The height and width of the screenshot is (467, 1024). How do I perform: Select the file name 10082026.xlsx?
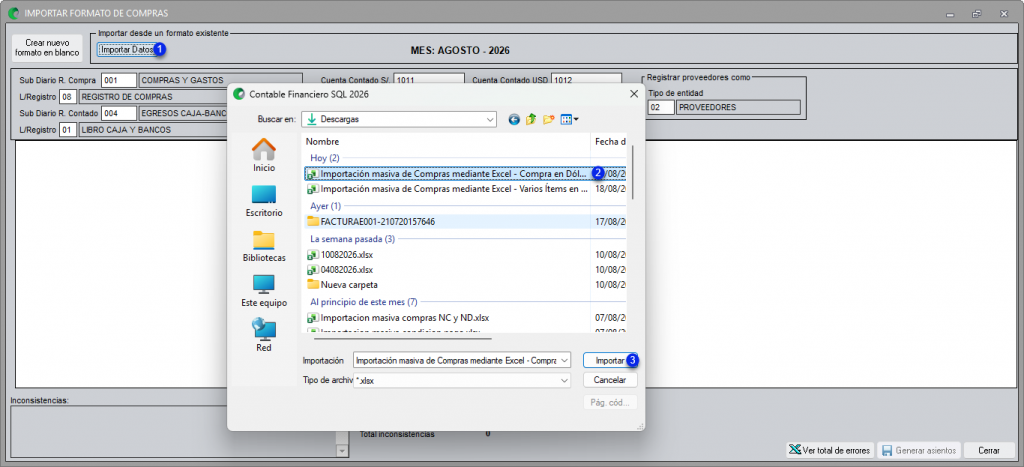point(347,255)
